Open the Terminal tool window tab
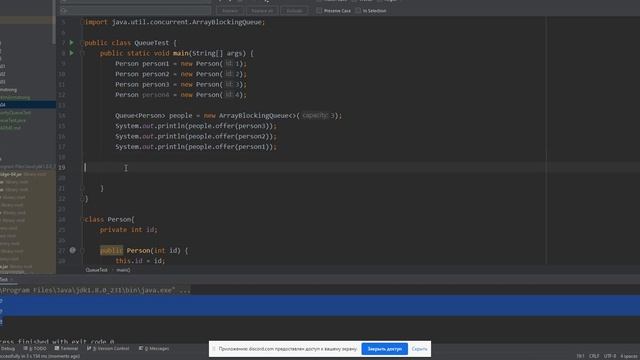Viewport: 640px width, 360px height. (x=66, y=349)
